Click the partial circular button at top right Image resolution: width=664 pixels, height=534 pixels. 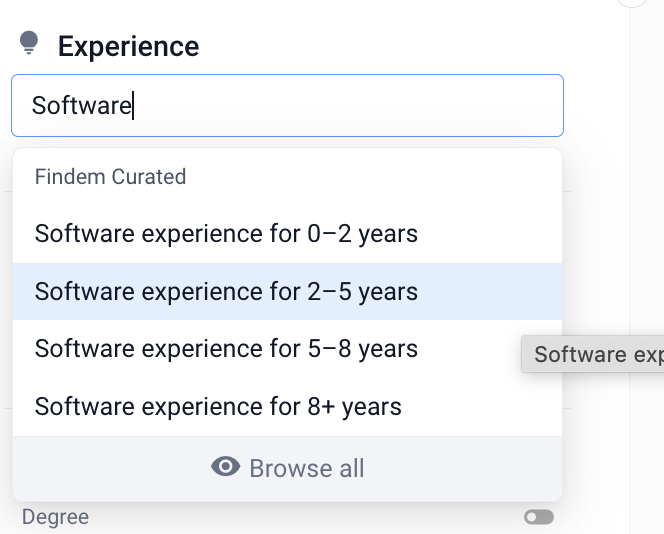tap(632, 3)
